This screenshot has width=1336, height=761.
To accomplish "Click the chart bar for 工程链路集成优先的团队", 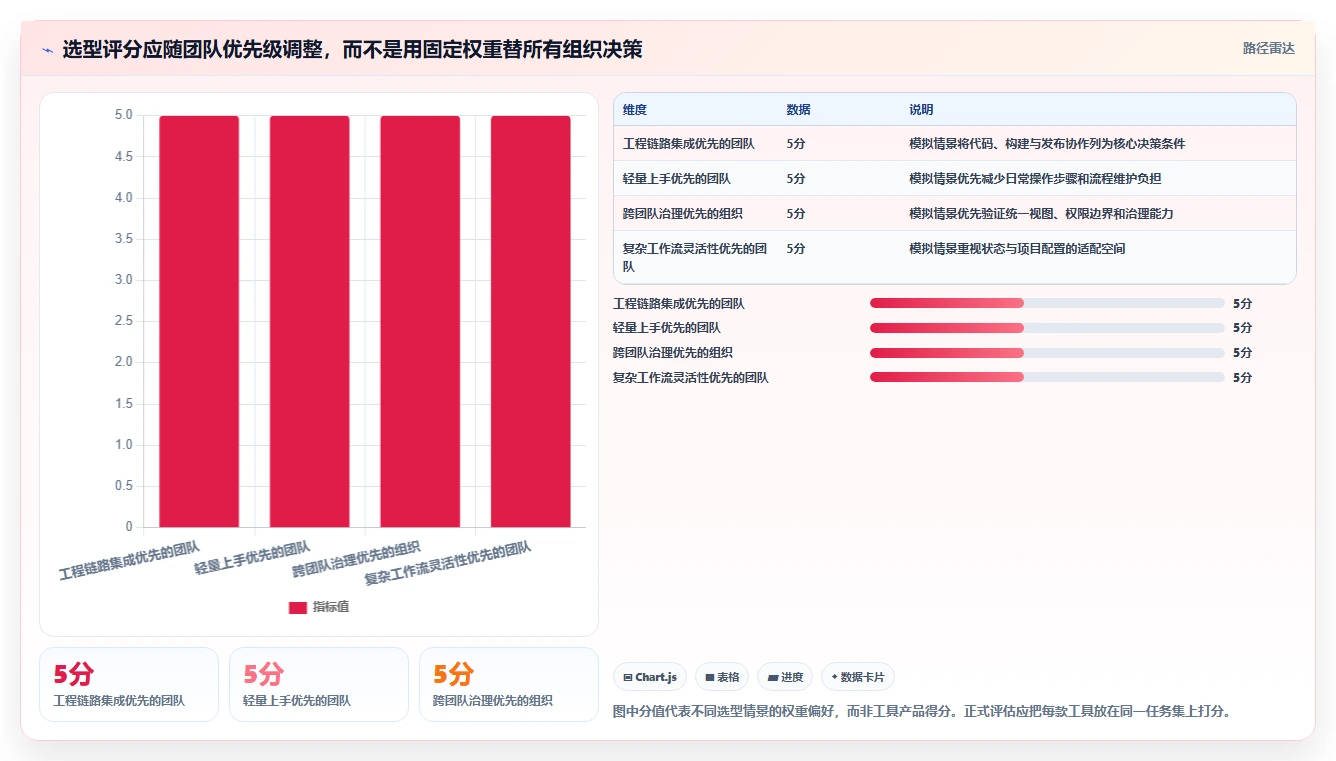I will (x=199, y=321).
